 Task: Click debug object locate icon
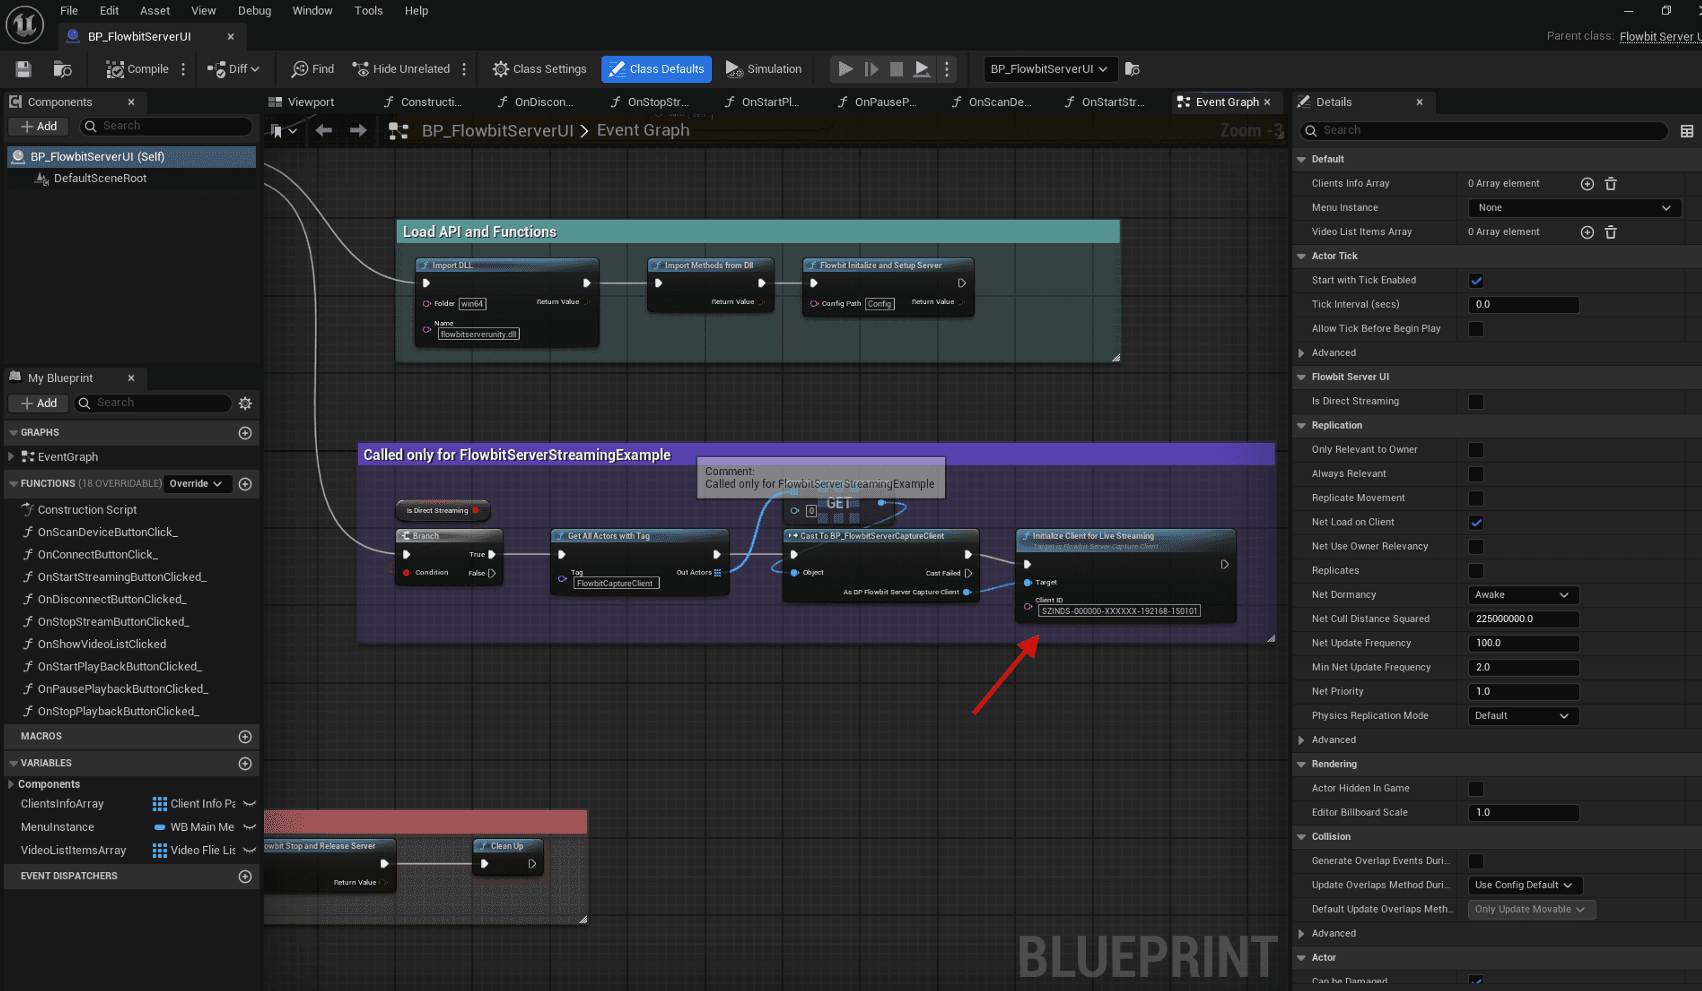[x=1132, y=69]
